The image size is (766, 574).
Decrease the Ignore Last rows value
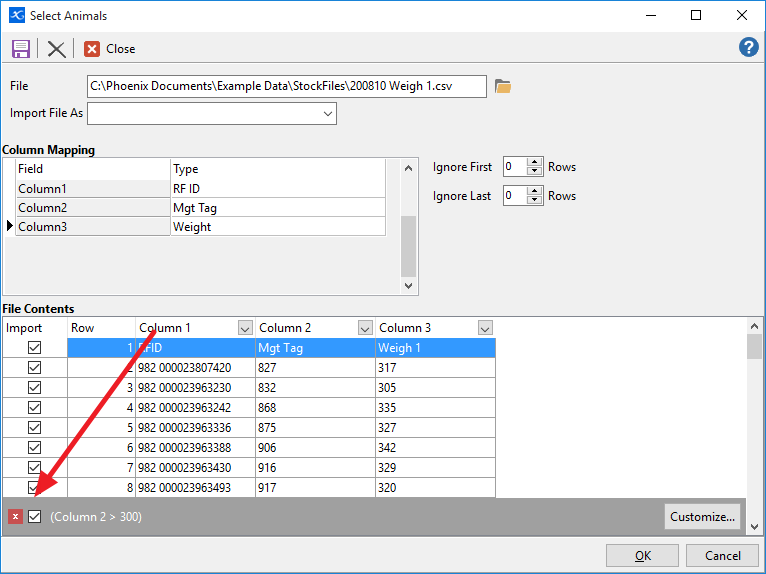point(535,200)
